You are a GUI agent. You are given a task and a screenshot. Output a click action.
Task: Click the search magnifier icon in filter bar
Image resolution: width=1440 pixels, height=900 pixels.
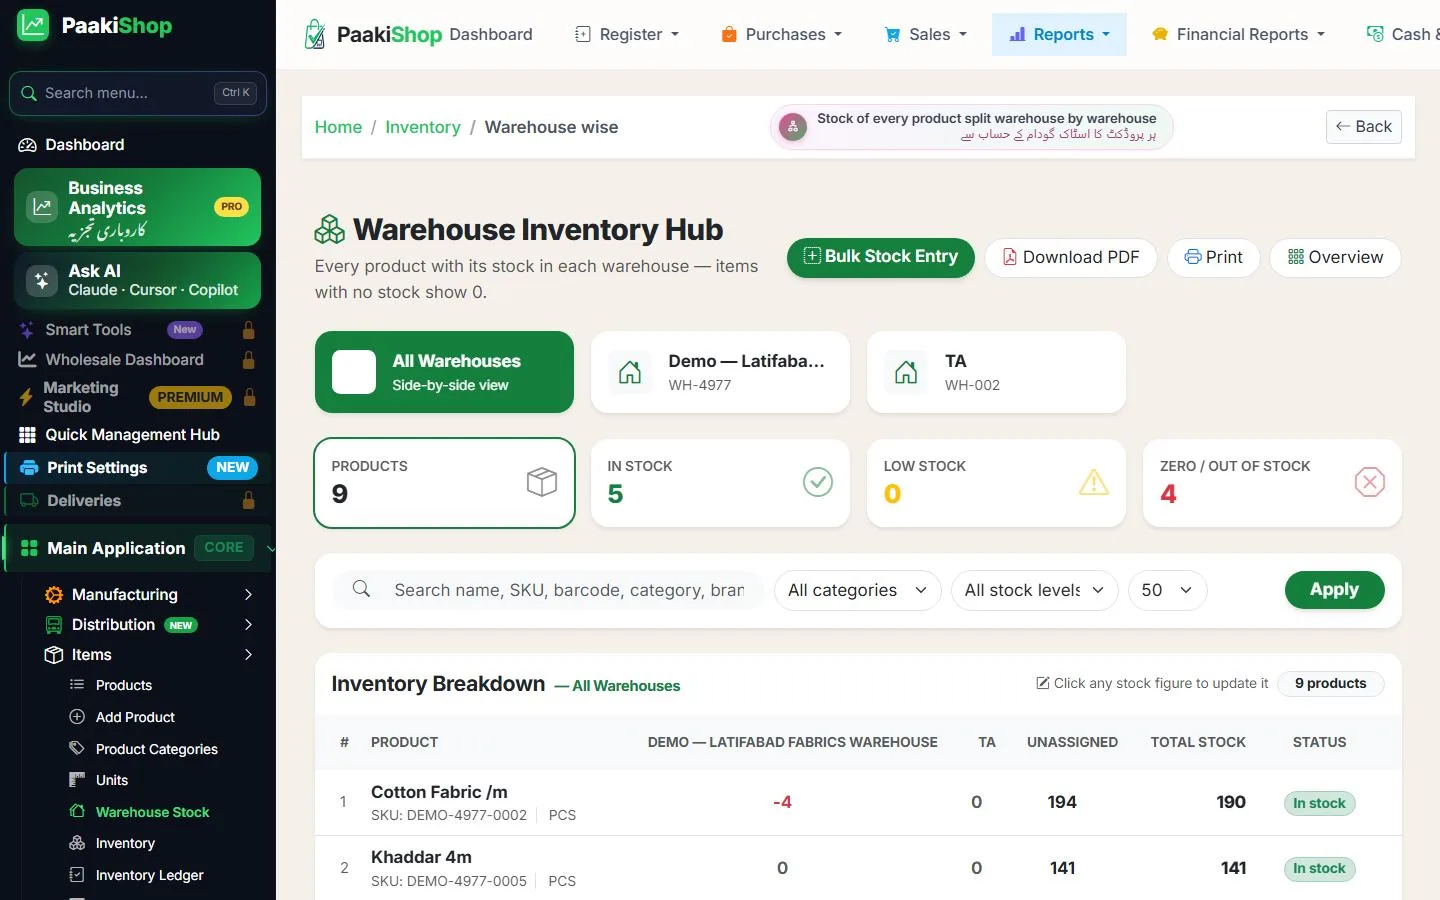pyautogui.click(x=361, y=589)
